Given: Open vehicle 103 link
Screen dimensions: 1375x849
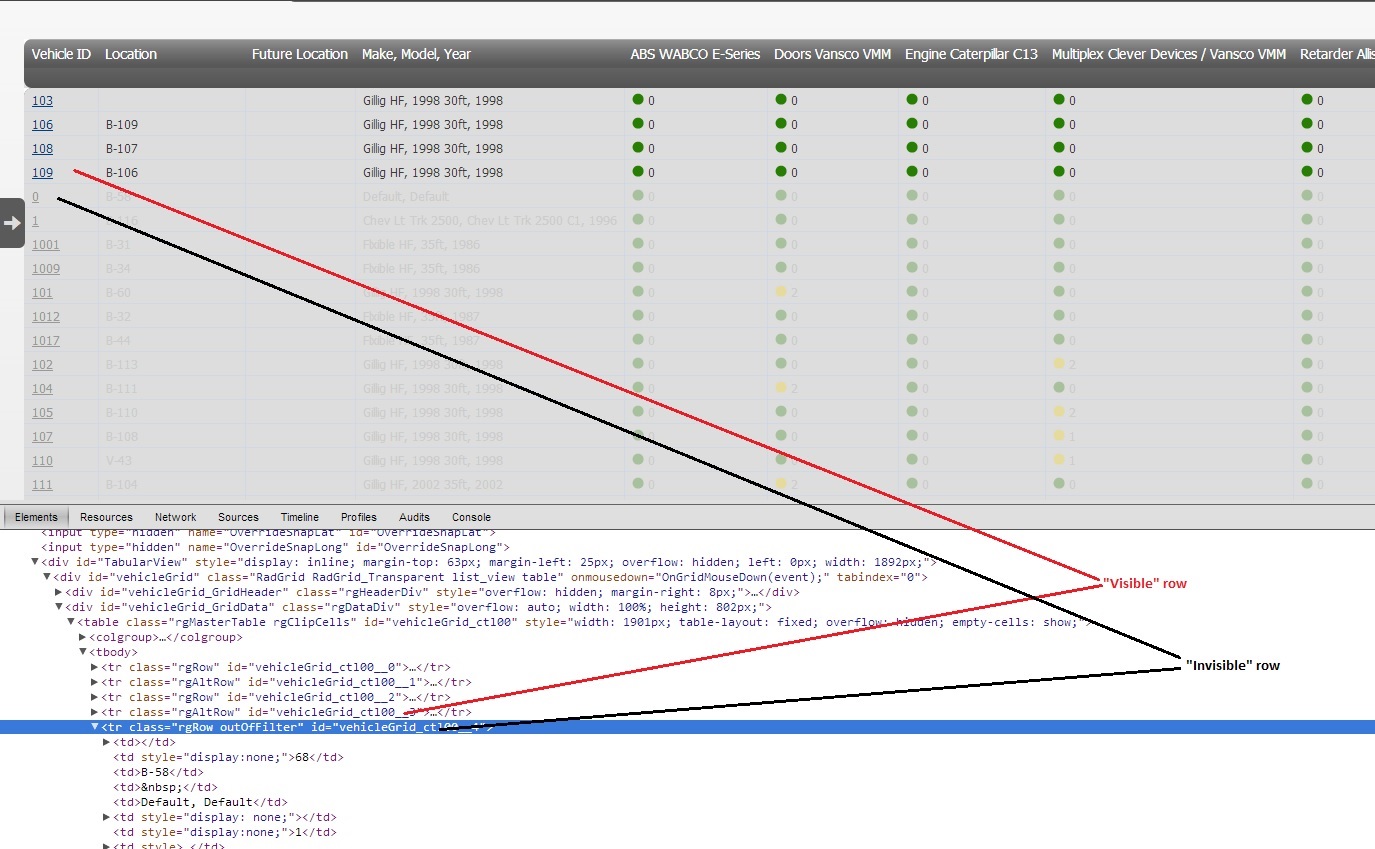Looking at the screenshot, I should pos(42,101).
